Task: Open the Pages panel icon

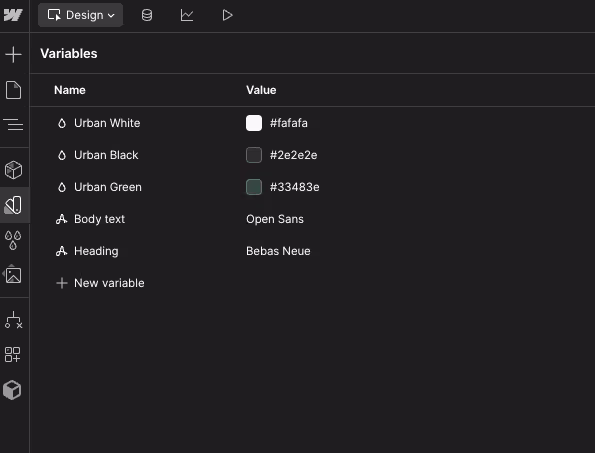Action: point(13,90)
